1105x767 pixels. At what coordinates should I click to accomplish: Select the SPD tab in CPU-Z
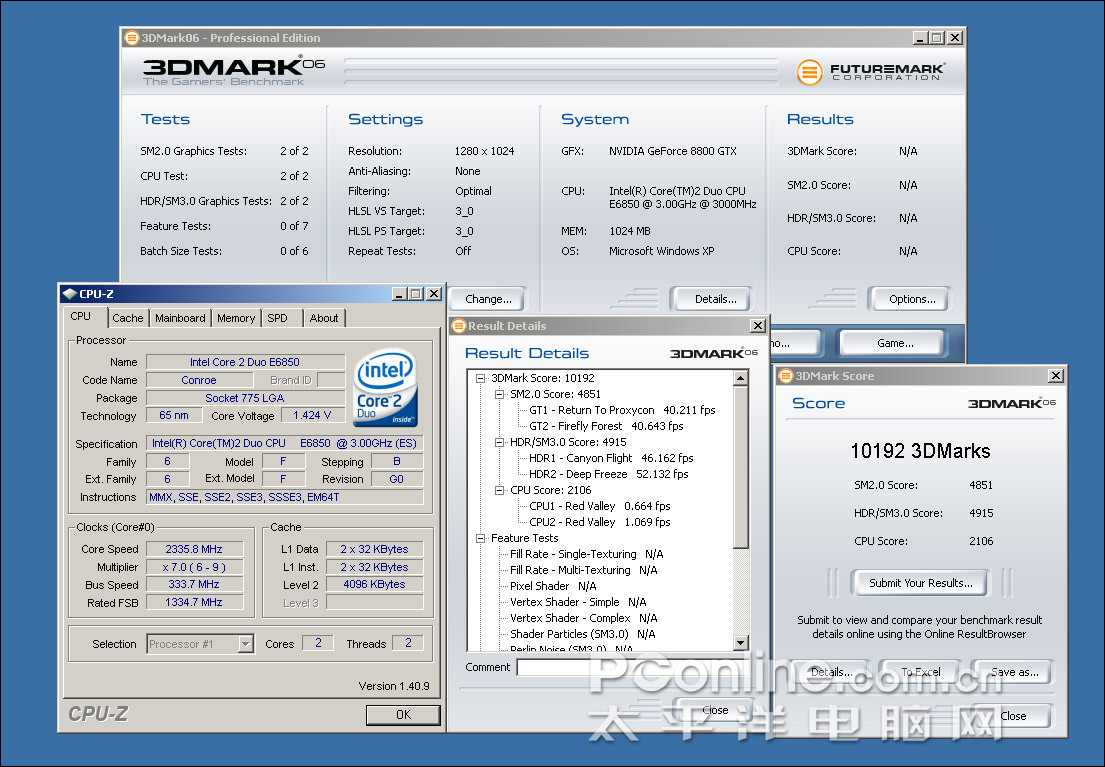pyautogui.click(x=278, y=318)
